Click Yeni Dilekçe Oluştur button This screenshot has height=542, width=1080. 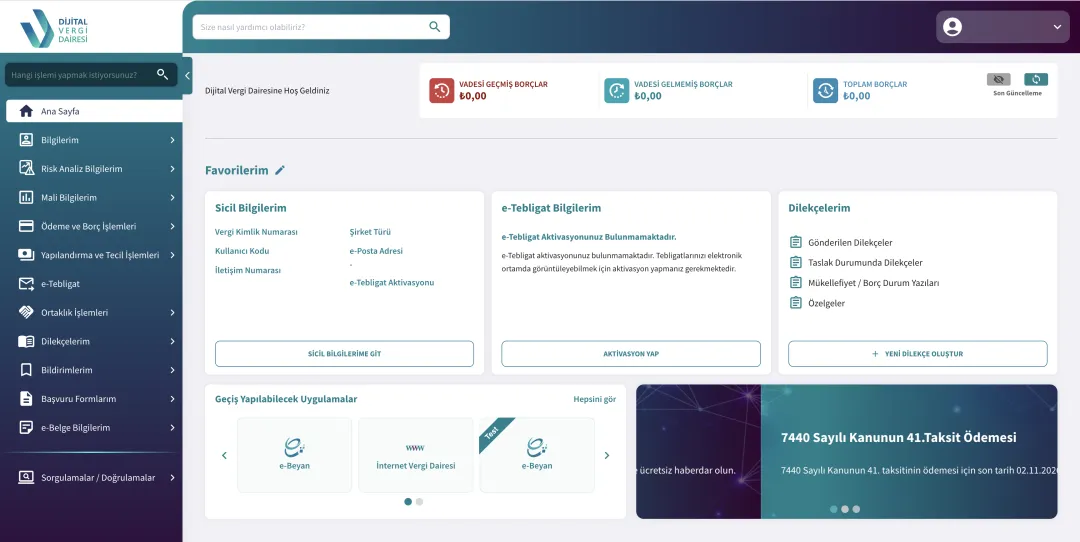[x=917, y=354]
